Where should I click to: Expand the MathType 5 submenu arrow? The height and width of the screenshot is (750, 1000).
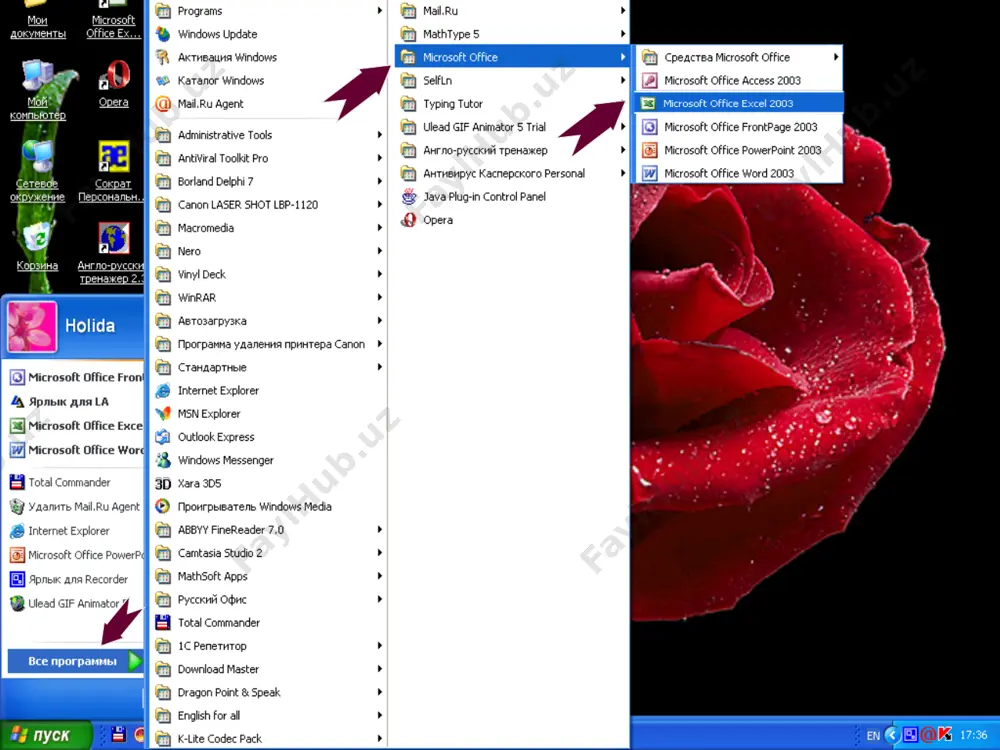click(x=622, y=34)
